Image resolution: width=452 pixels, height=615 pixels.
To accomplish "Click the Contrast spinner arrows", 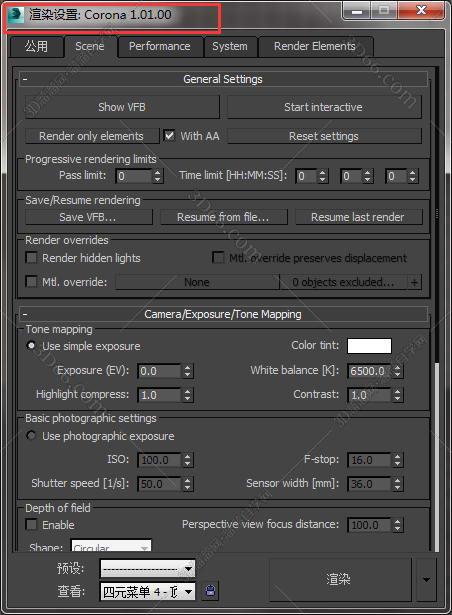I will [397, 395].
